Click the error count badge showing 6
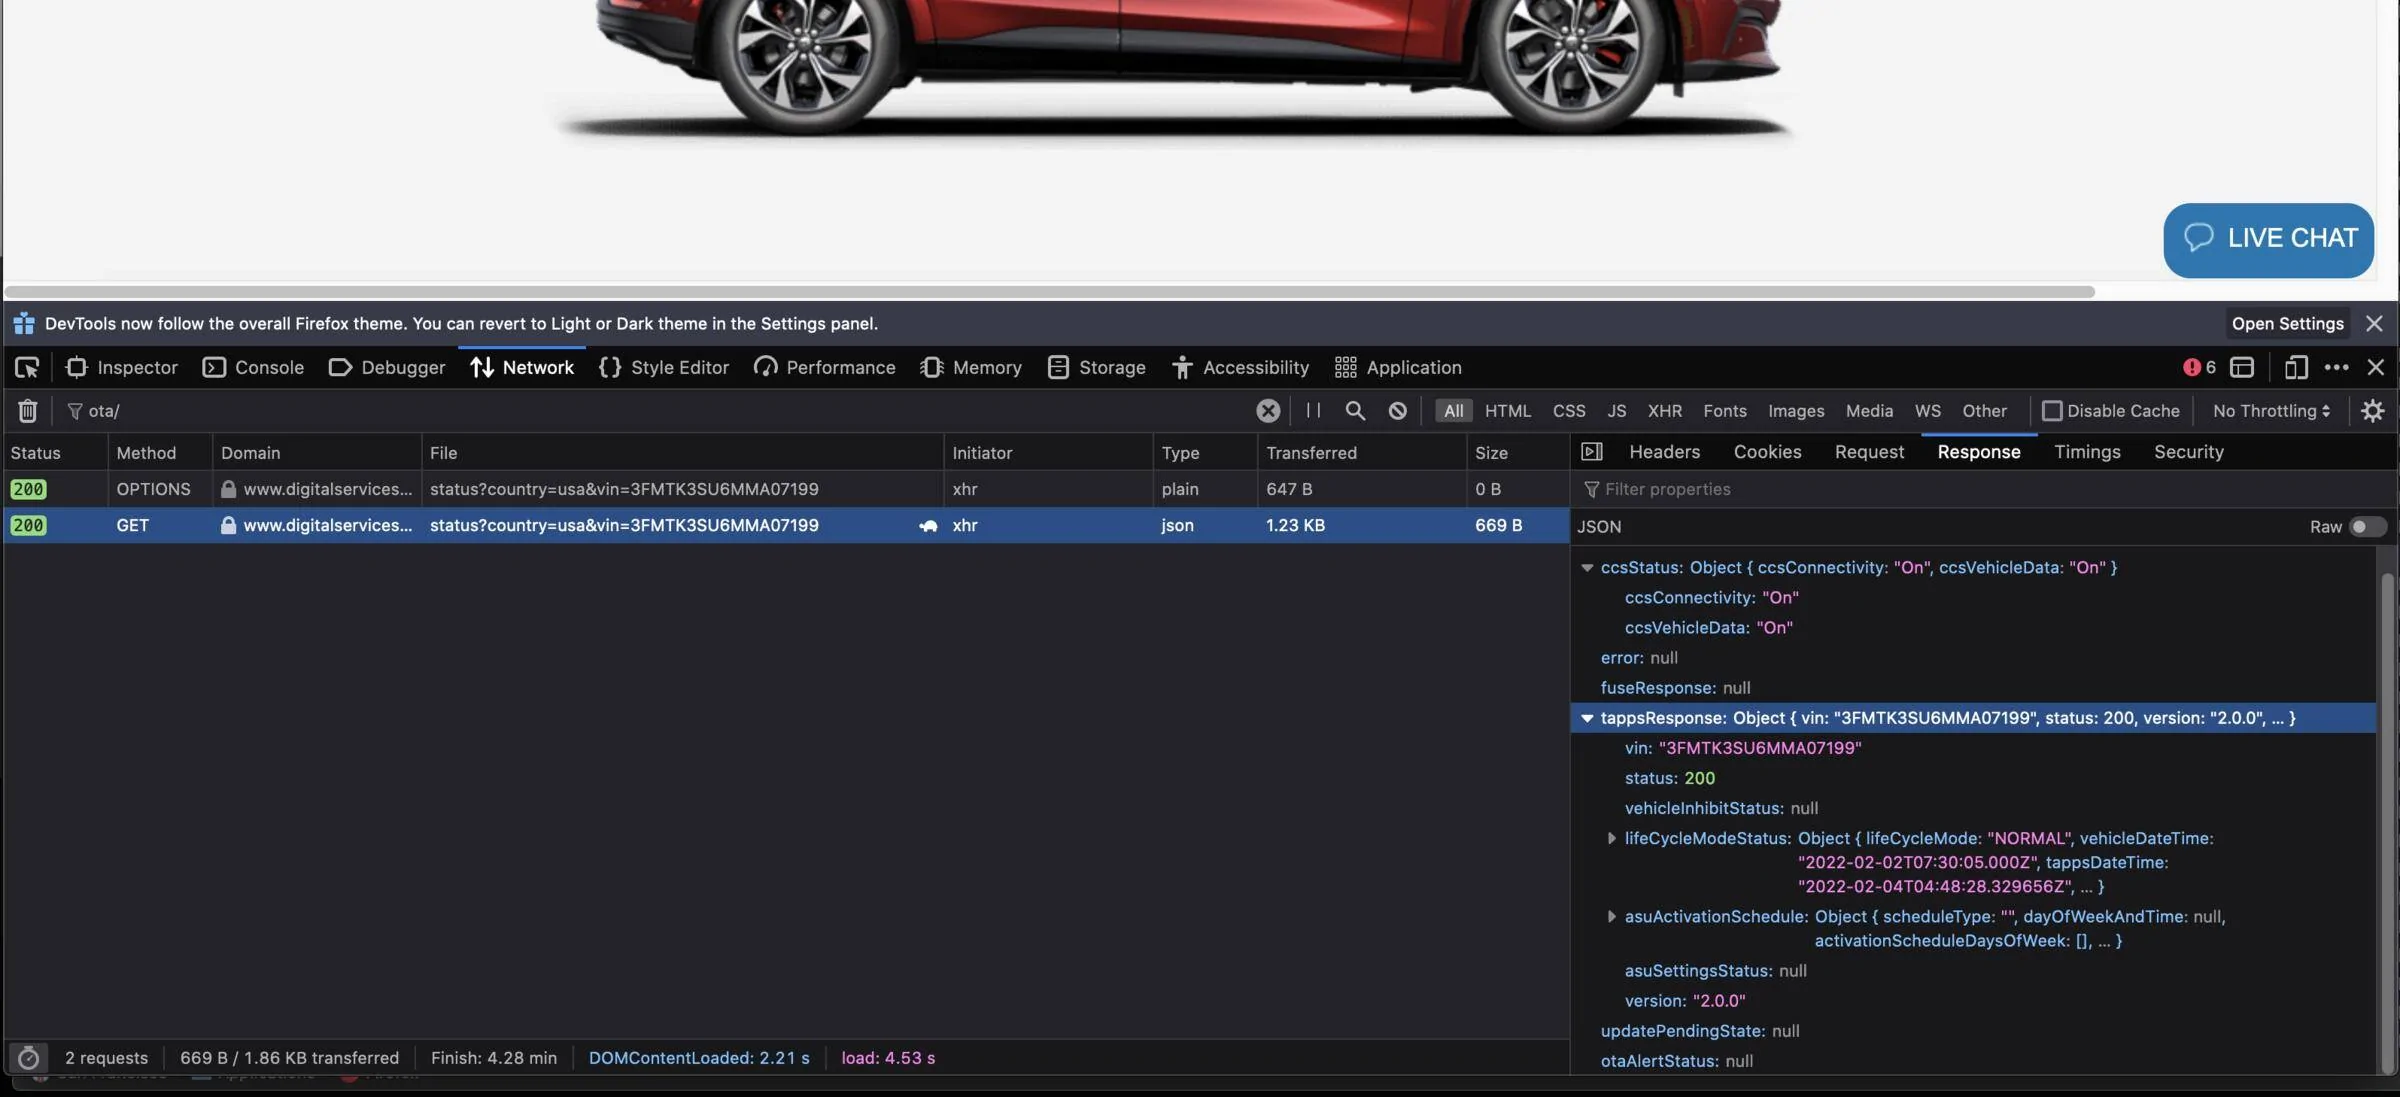Screen dimensions: 2400x1097 2199,368
